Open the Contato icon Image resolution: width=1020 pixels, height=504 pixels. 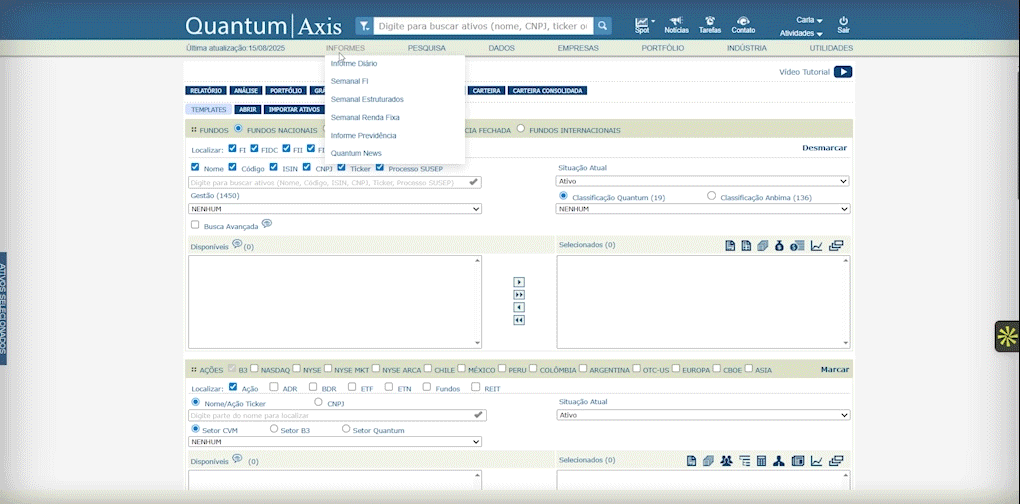pyautogui.click(x=744, y=21)
